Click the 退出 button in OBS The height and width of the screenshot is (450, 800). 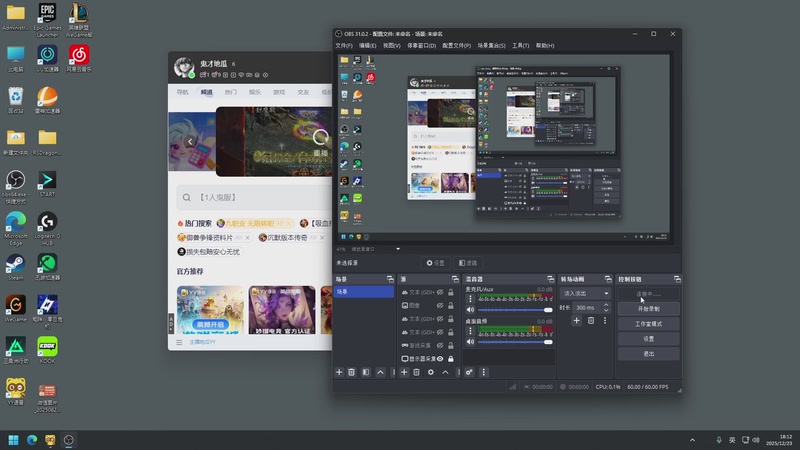coord(648,353)
